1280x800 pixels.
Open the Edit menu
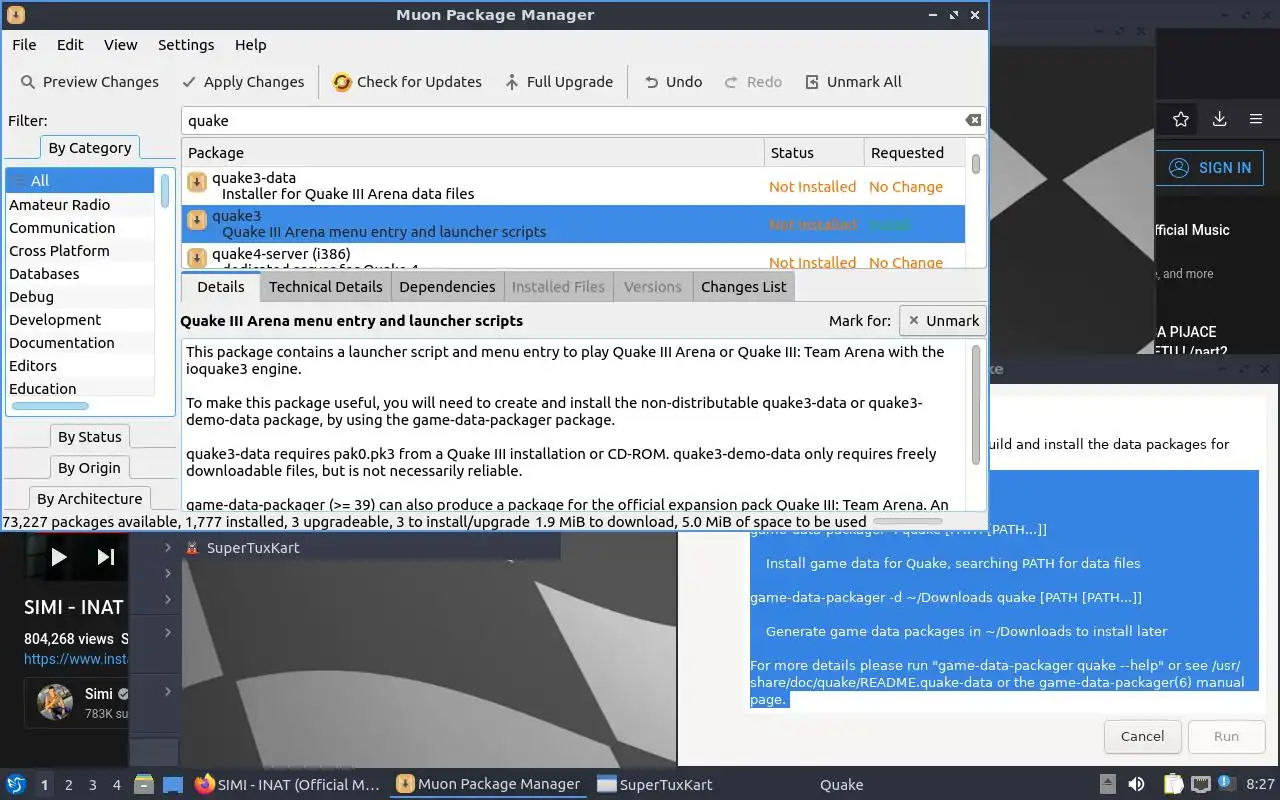(70, 45)
